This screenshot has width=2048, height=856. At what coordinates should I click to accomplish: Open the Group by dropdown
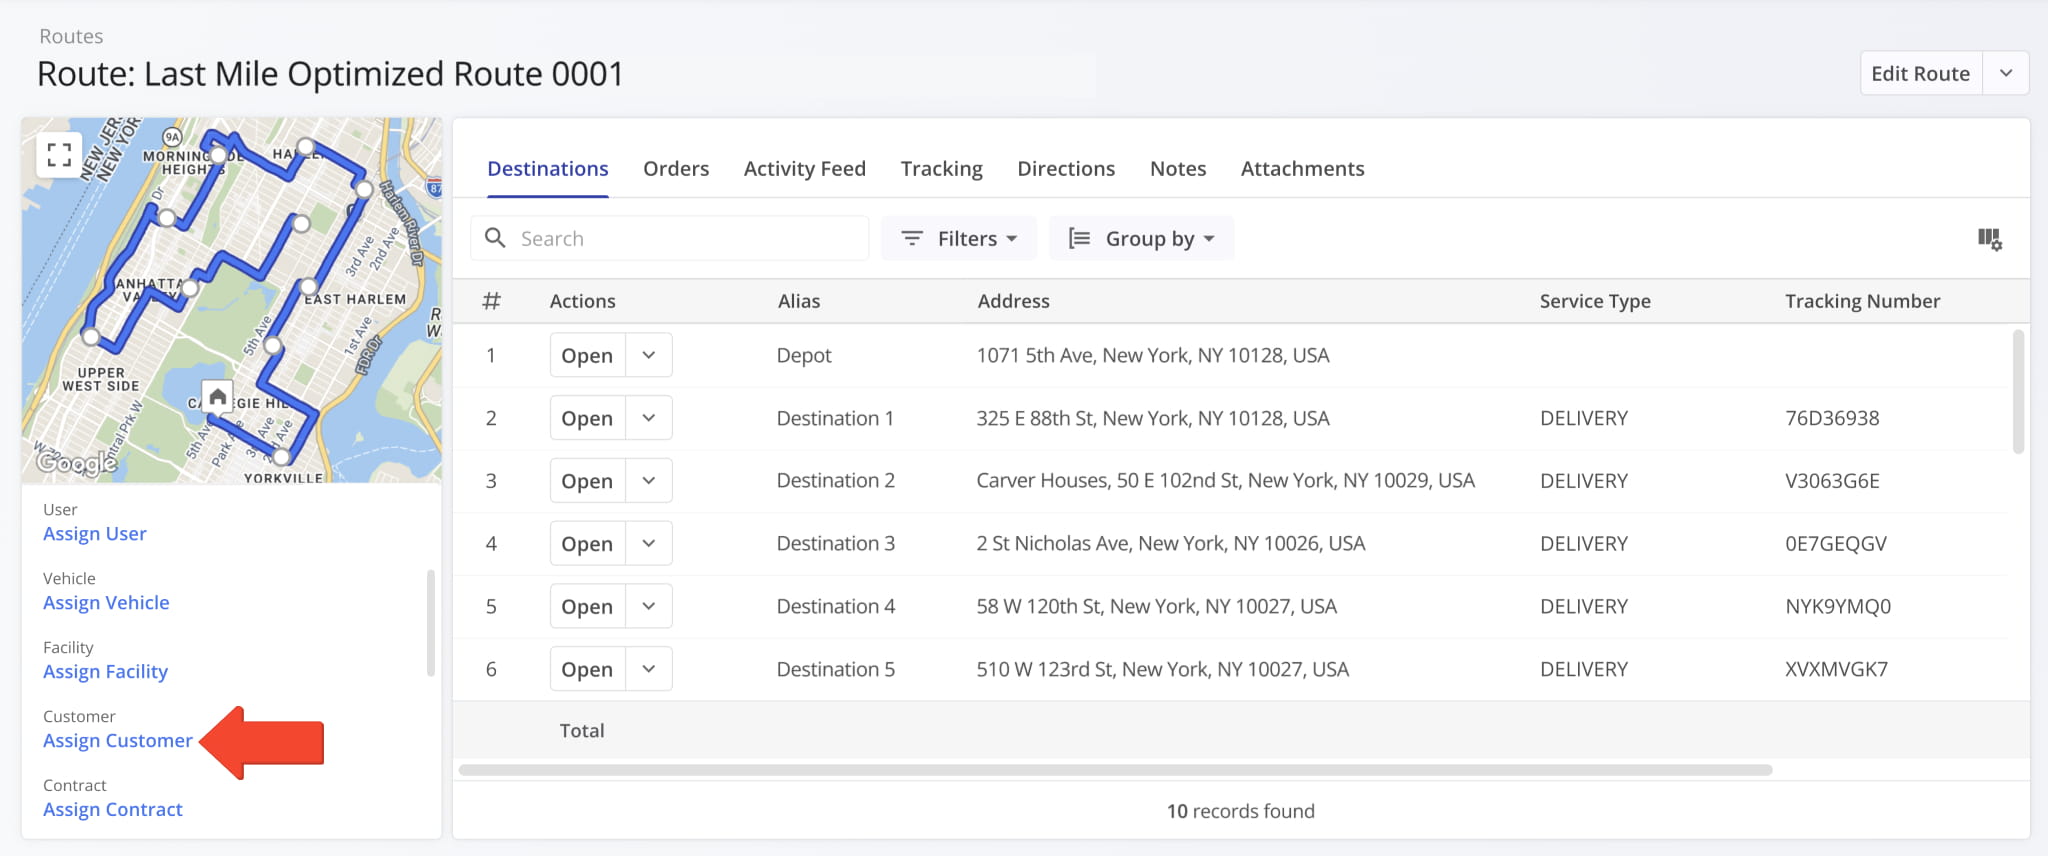pyautogui.click(x=1141, y=238)
